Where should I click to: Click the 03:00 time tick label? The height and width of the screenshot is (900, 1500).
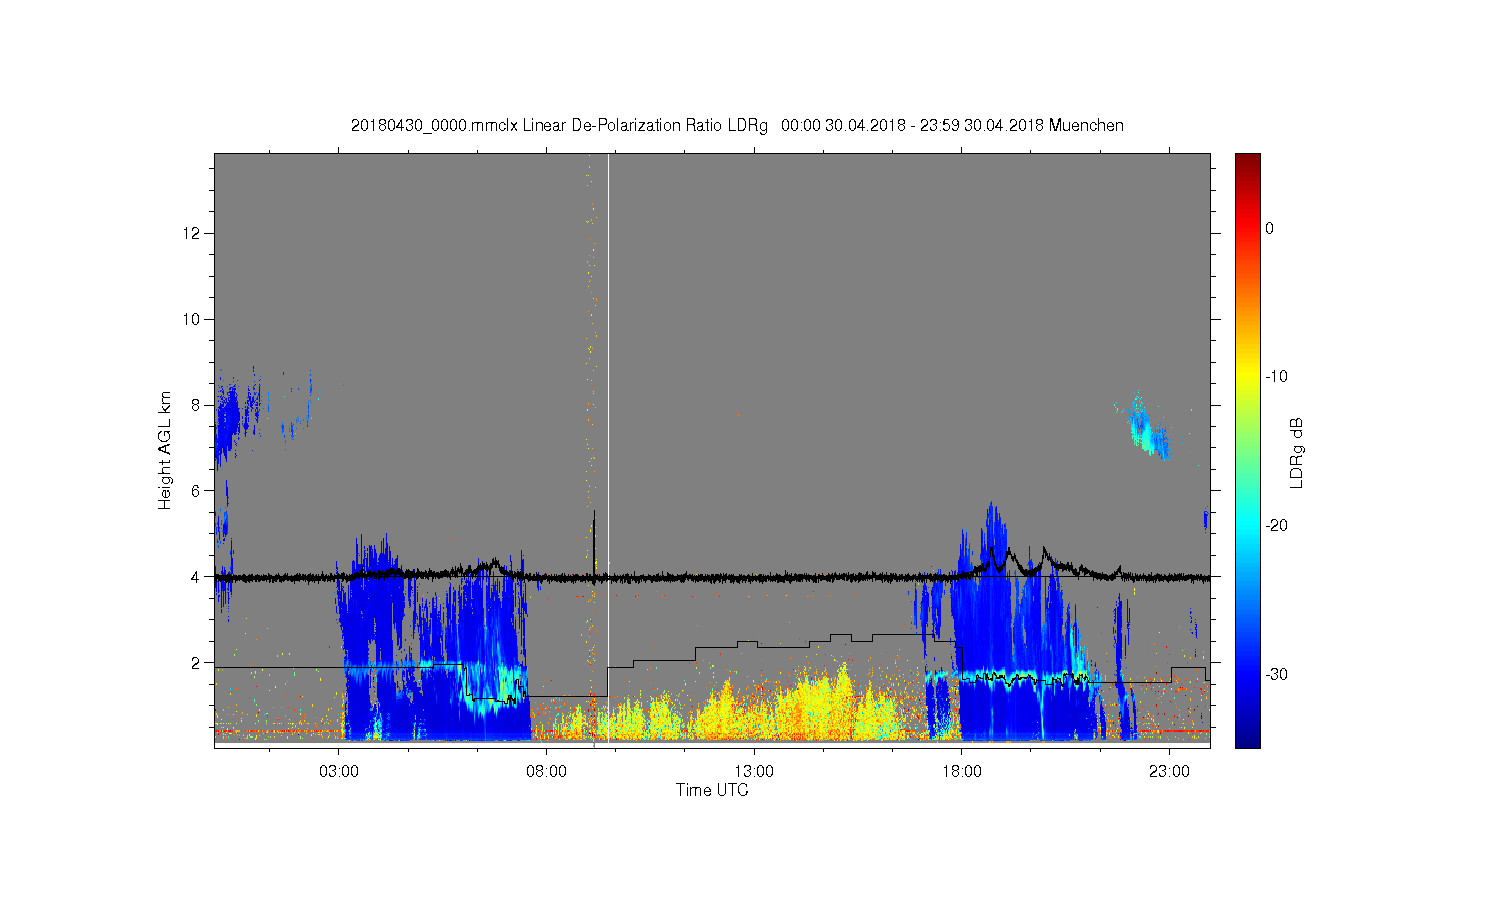[x=339, y=771]
